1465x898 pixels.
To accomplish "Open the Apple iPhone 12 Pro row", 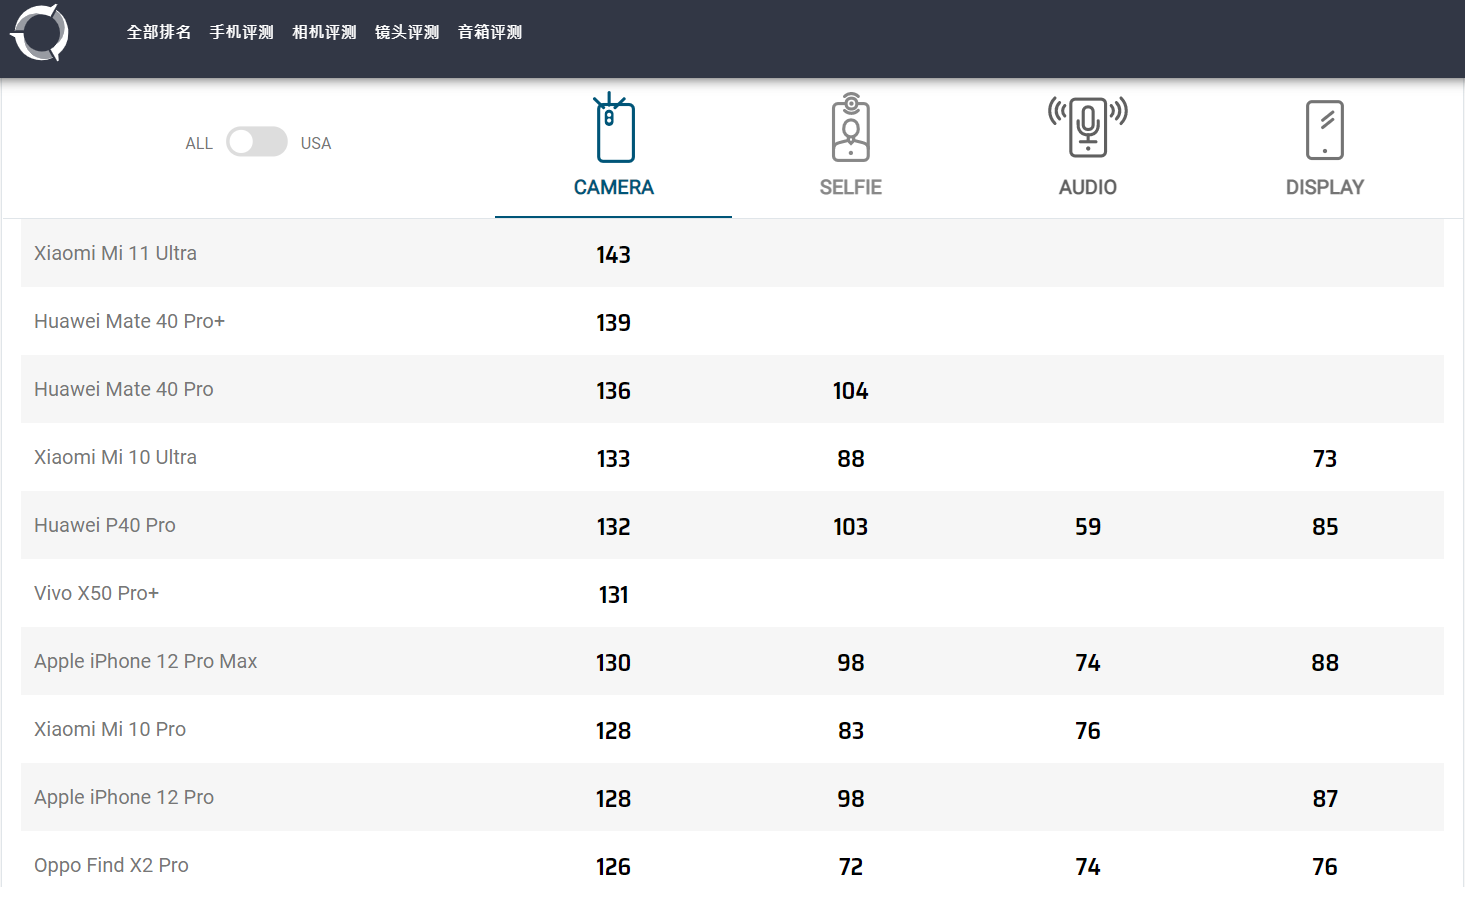I will 732,797.
